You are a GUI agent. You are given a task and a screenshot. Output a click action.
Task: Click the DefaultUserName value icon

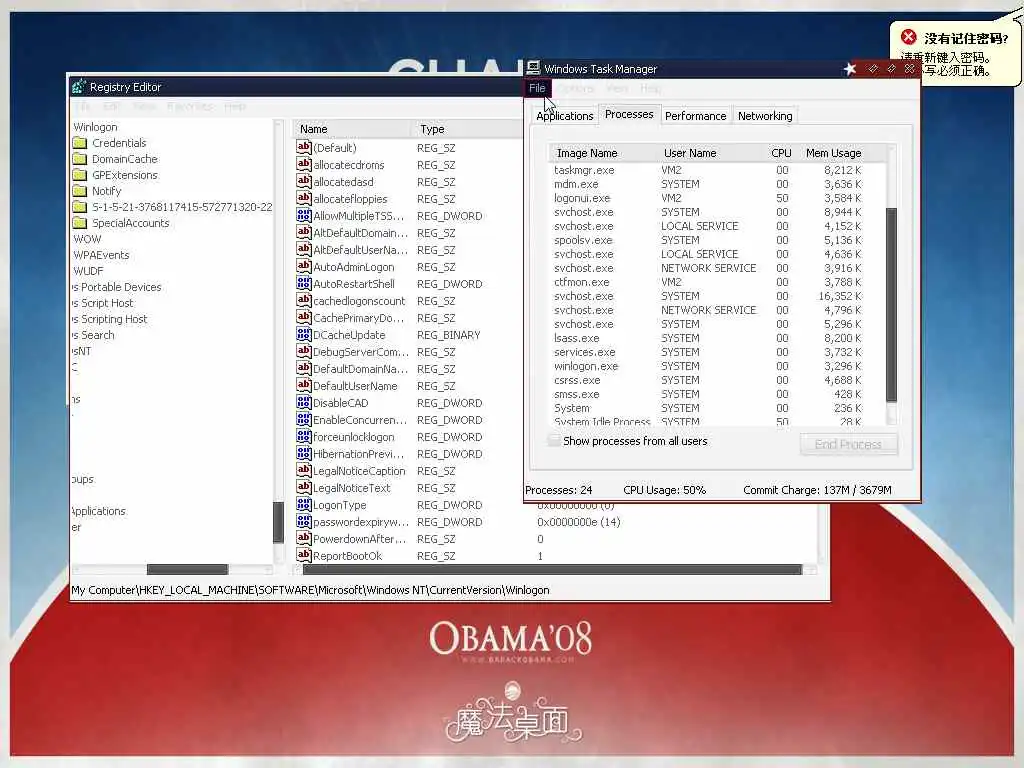(304, 385)
